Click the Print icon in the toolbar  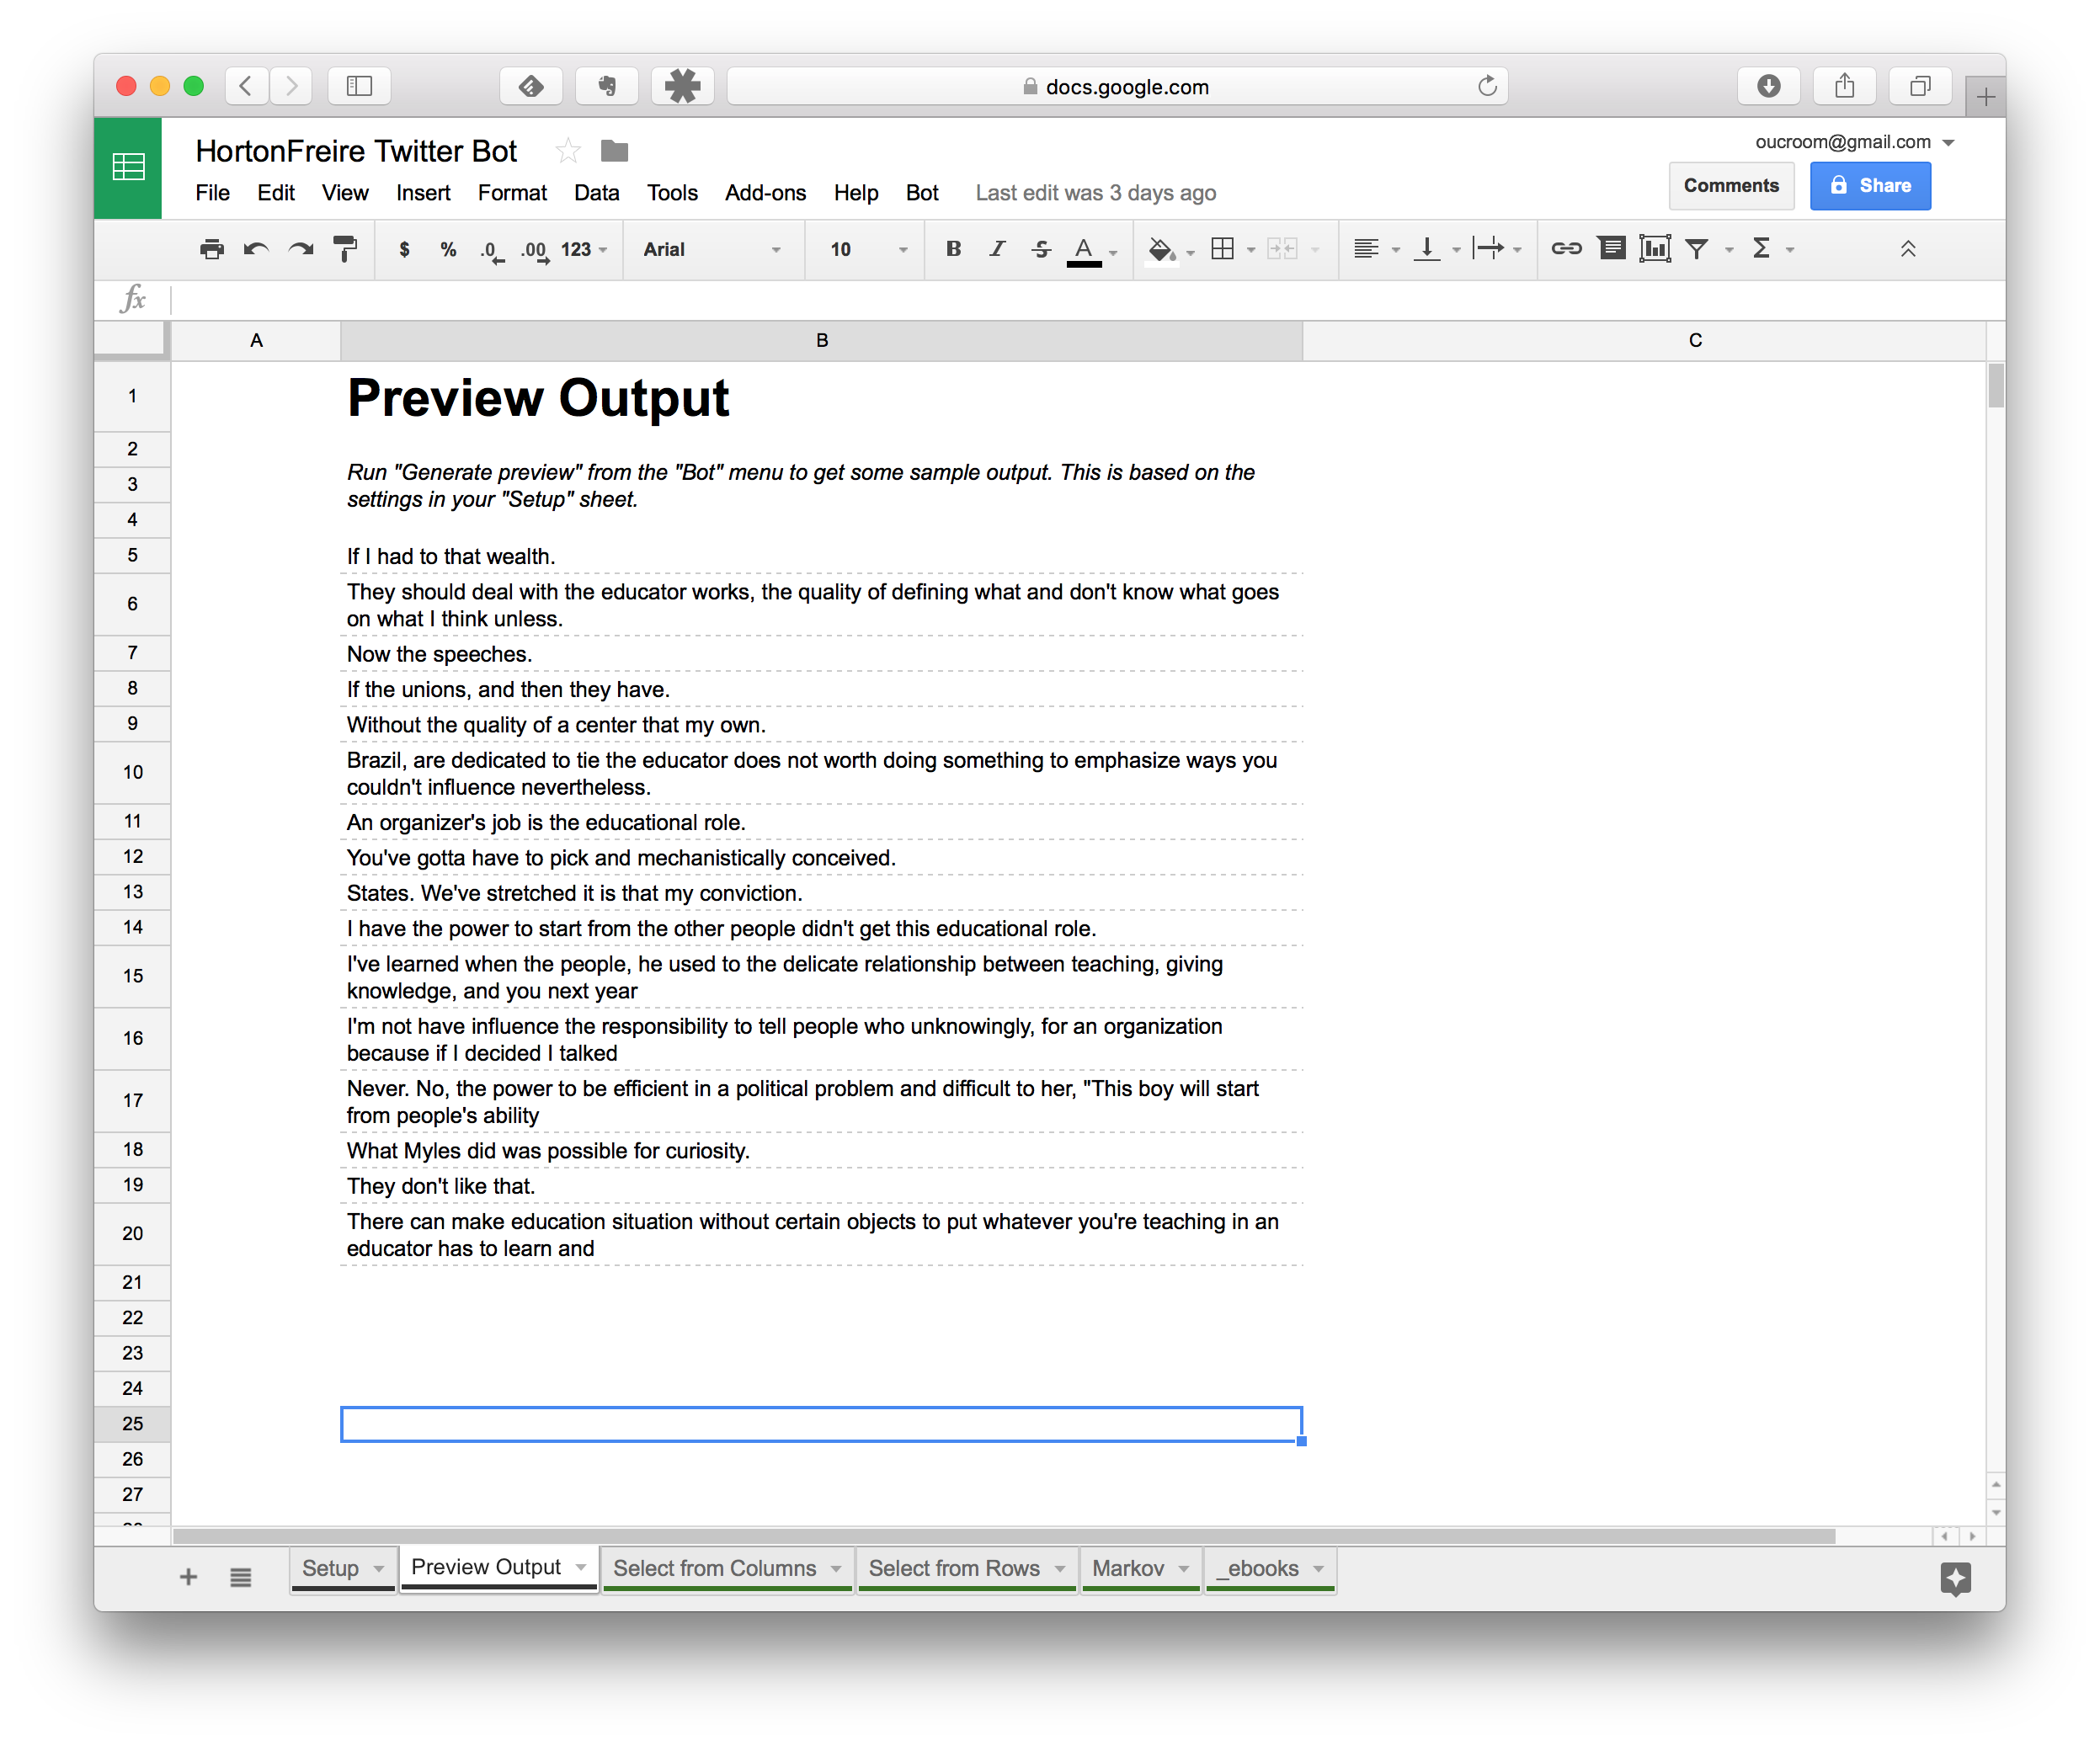[211, 249]
